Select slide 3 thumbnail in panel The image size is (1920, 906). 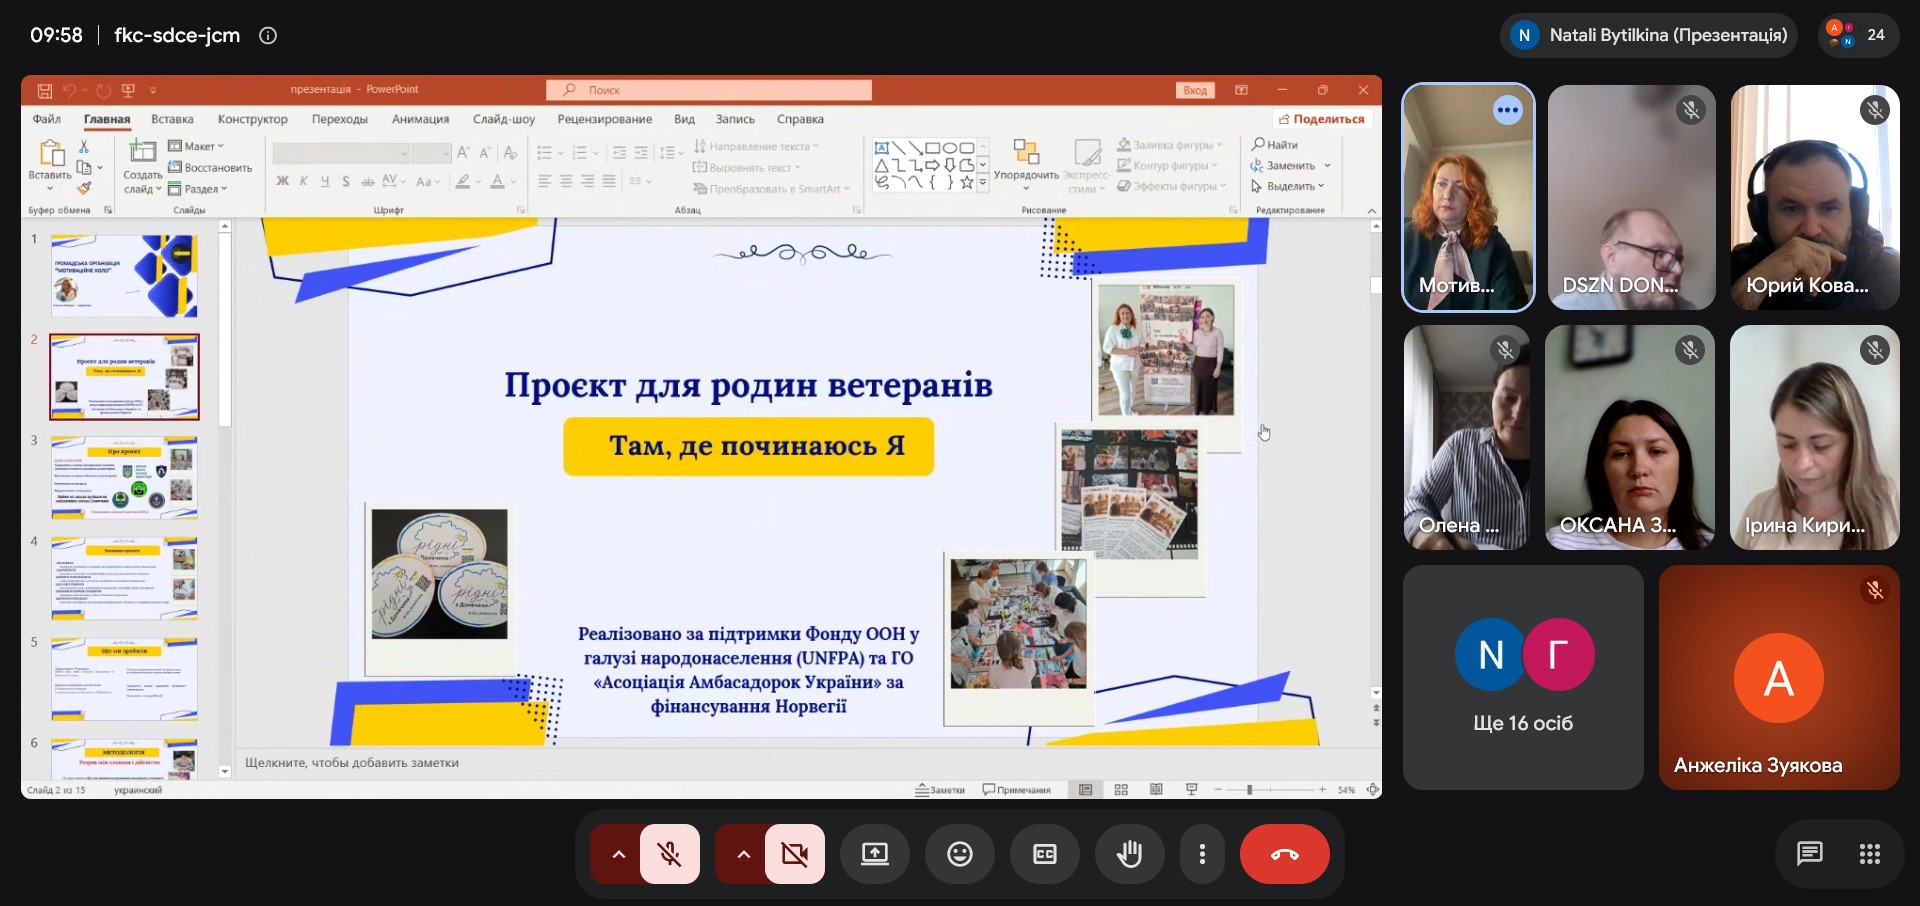point(124,477)
